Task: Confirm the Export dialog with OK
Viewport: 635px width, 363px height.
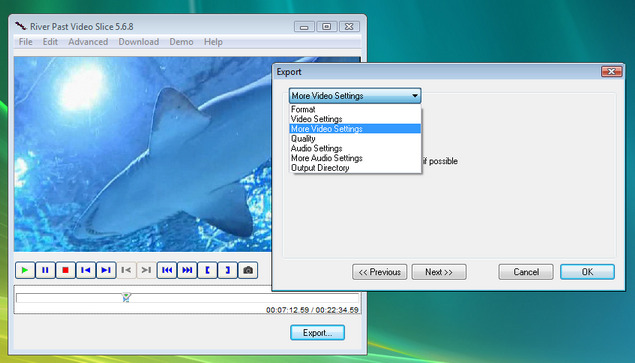Action: coord(587,272)
